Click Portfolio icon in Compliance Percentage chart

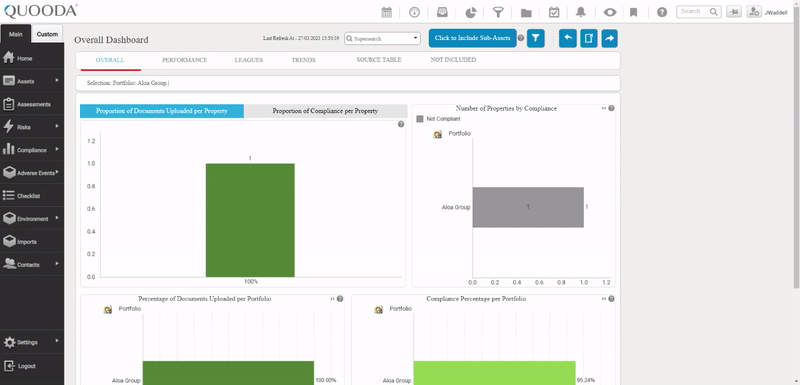pos(379,310)
